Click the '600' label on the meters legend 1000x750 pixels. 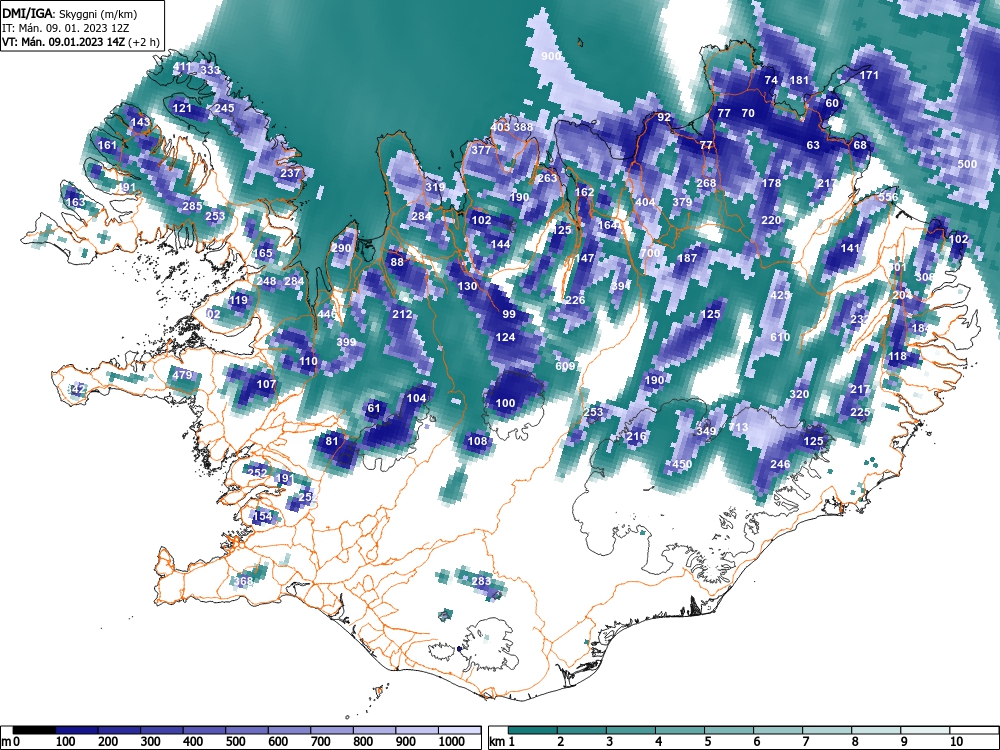coord(277,742)
